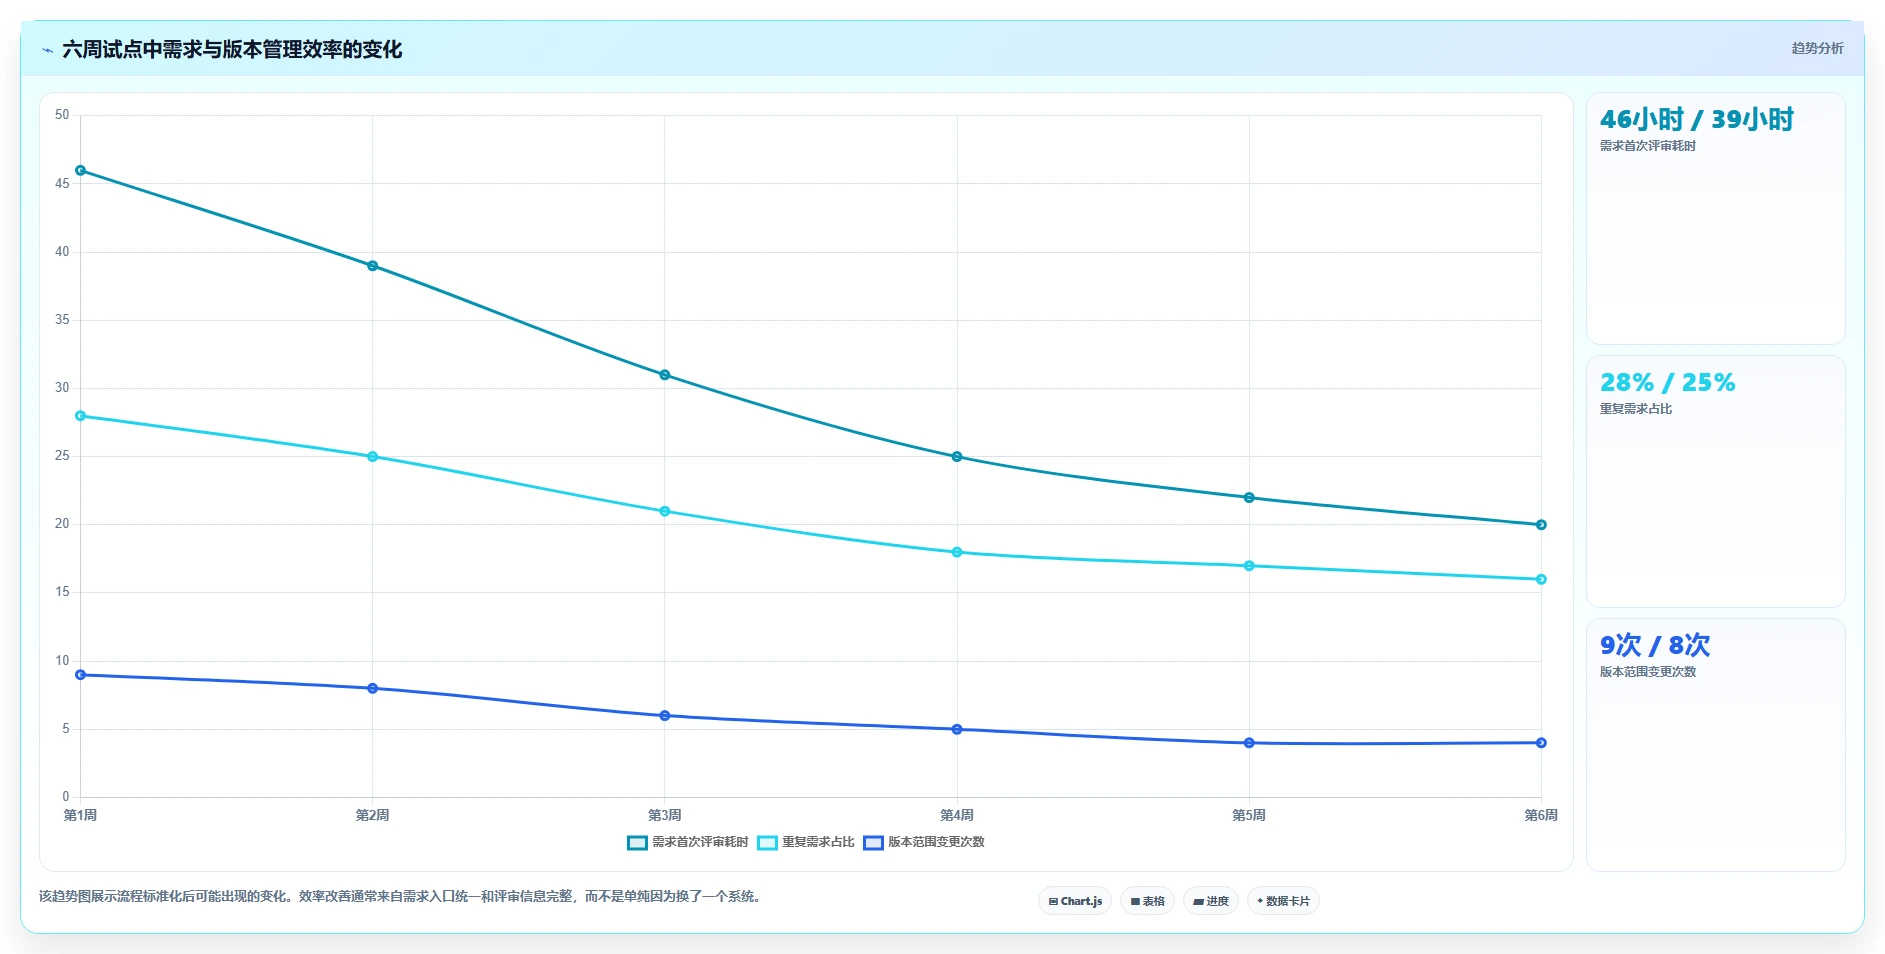Click the 趋势分析 tag in the header
The image size is (1885, 954).
tap(1817, 48)
